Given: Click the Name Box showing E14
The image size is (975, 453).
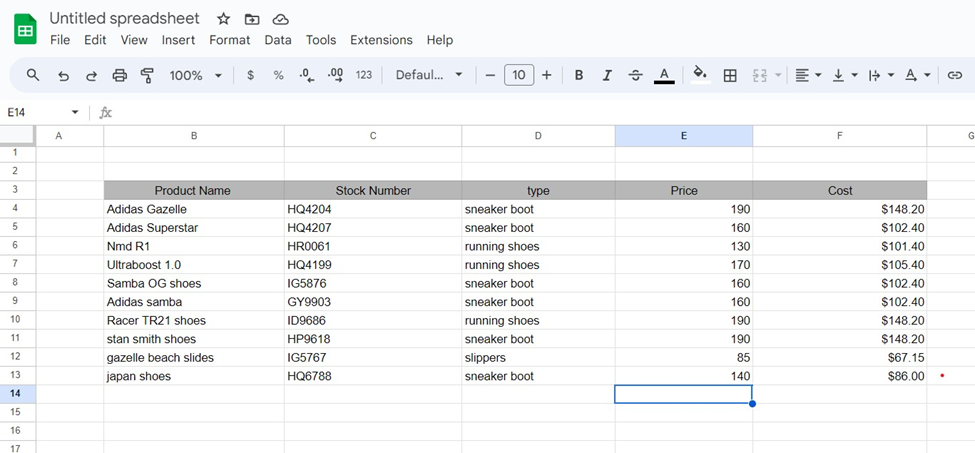Looking at the screenshot, I should 40,112.
